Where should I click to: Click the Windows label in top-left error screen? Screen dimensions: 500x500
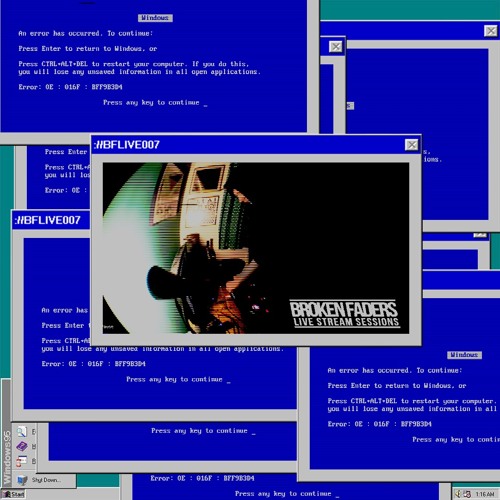click(x=155, y=18)
